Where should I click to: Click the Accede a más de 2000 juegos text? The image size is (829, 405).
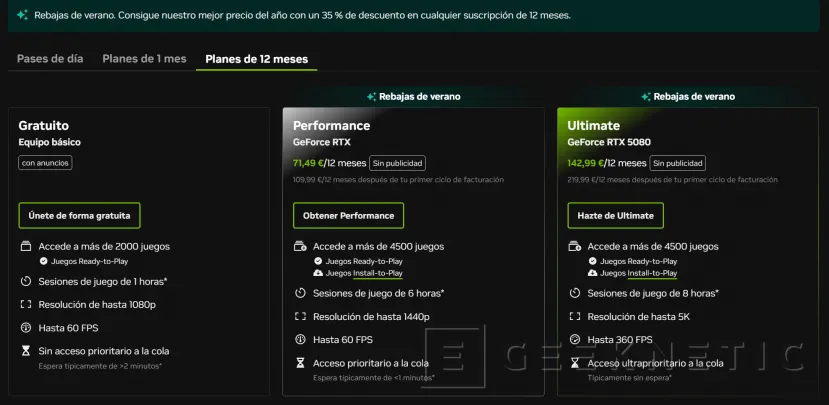(x=104, y=246)
